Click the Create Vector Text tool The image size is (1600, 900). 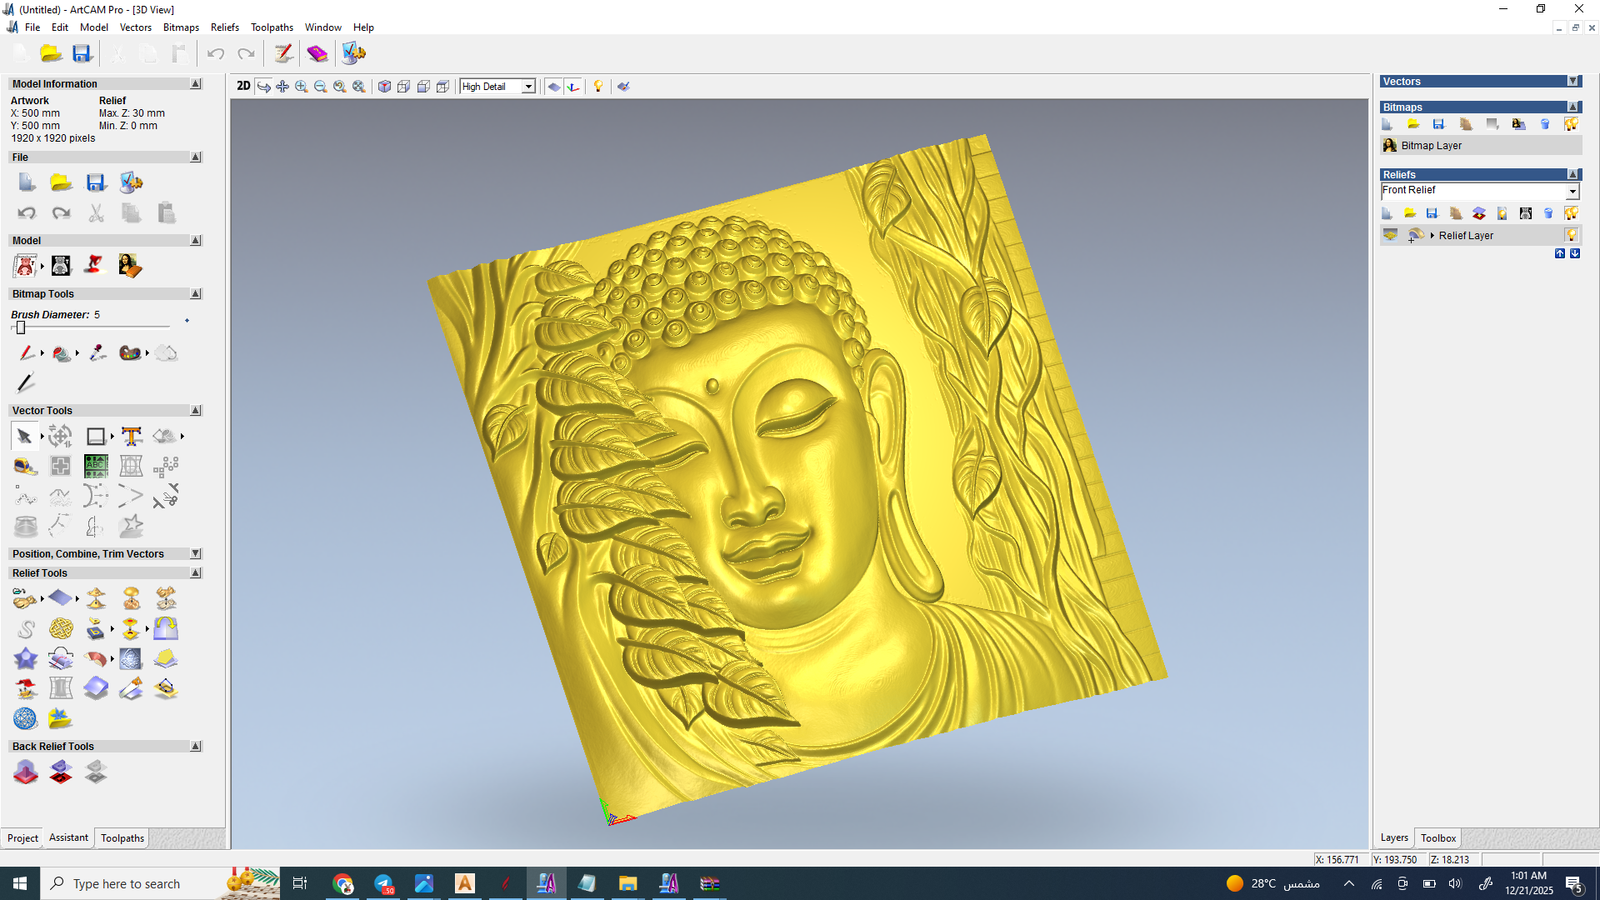tap(131, 436)
